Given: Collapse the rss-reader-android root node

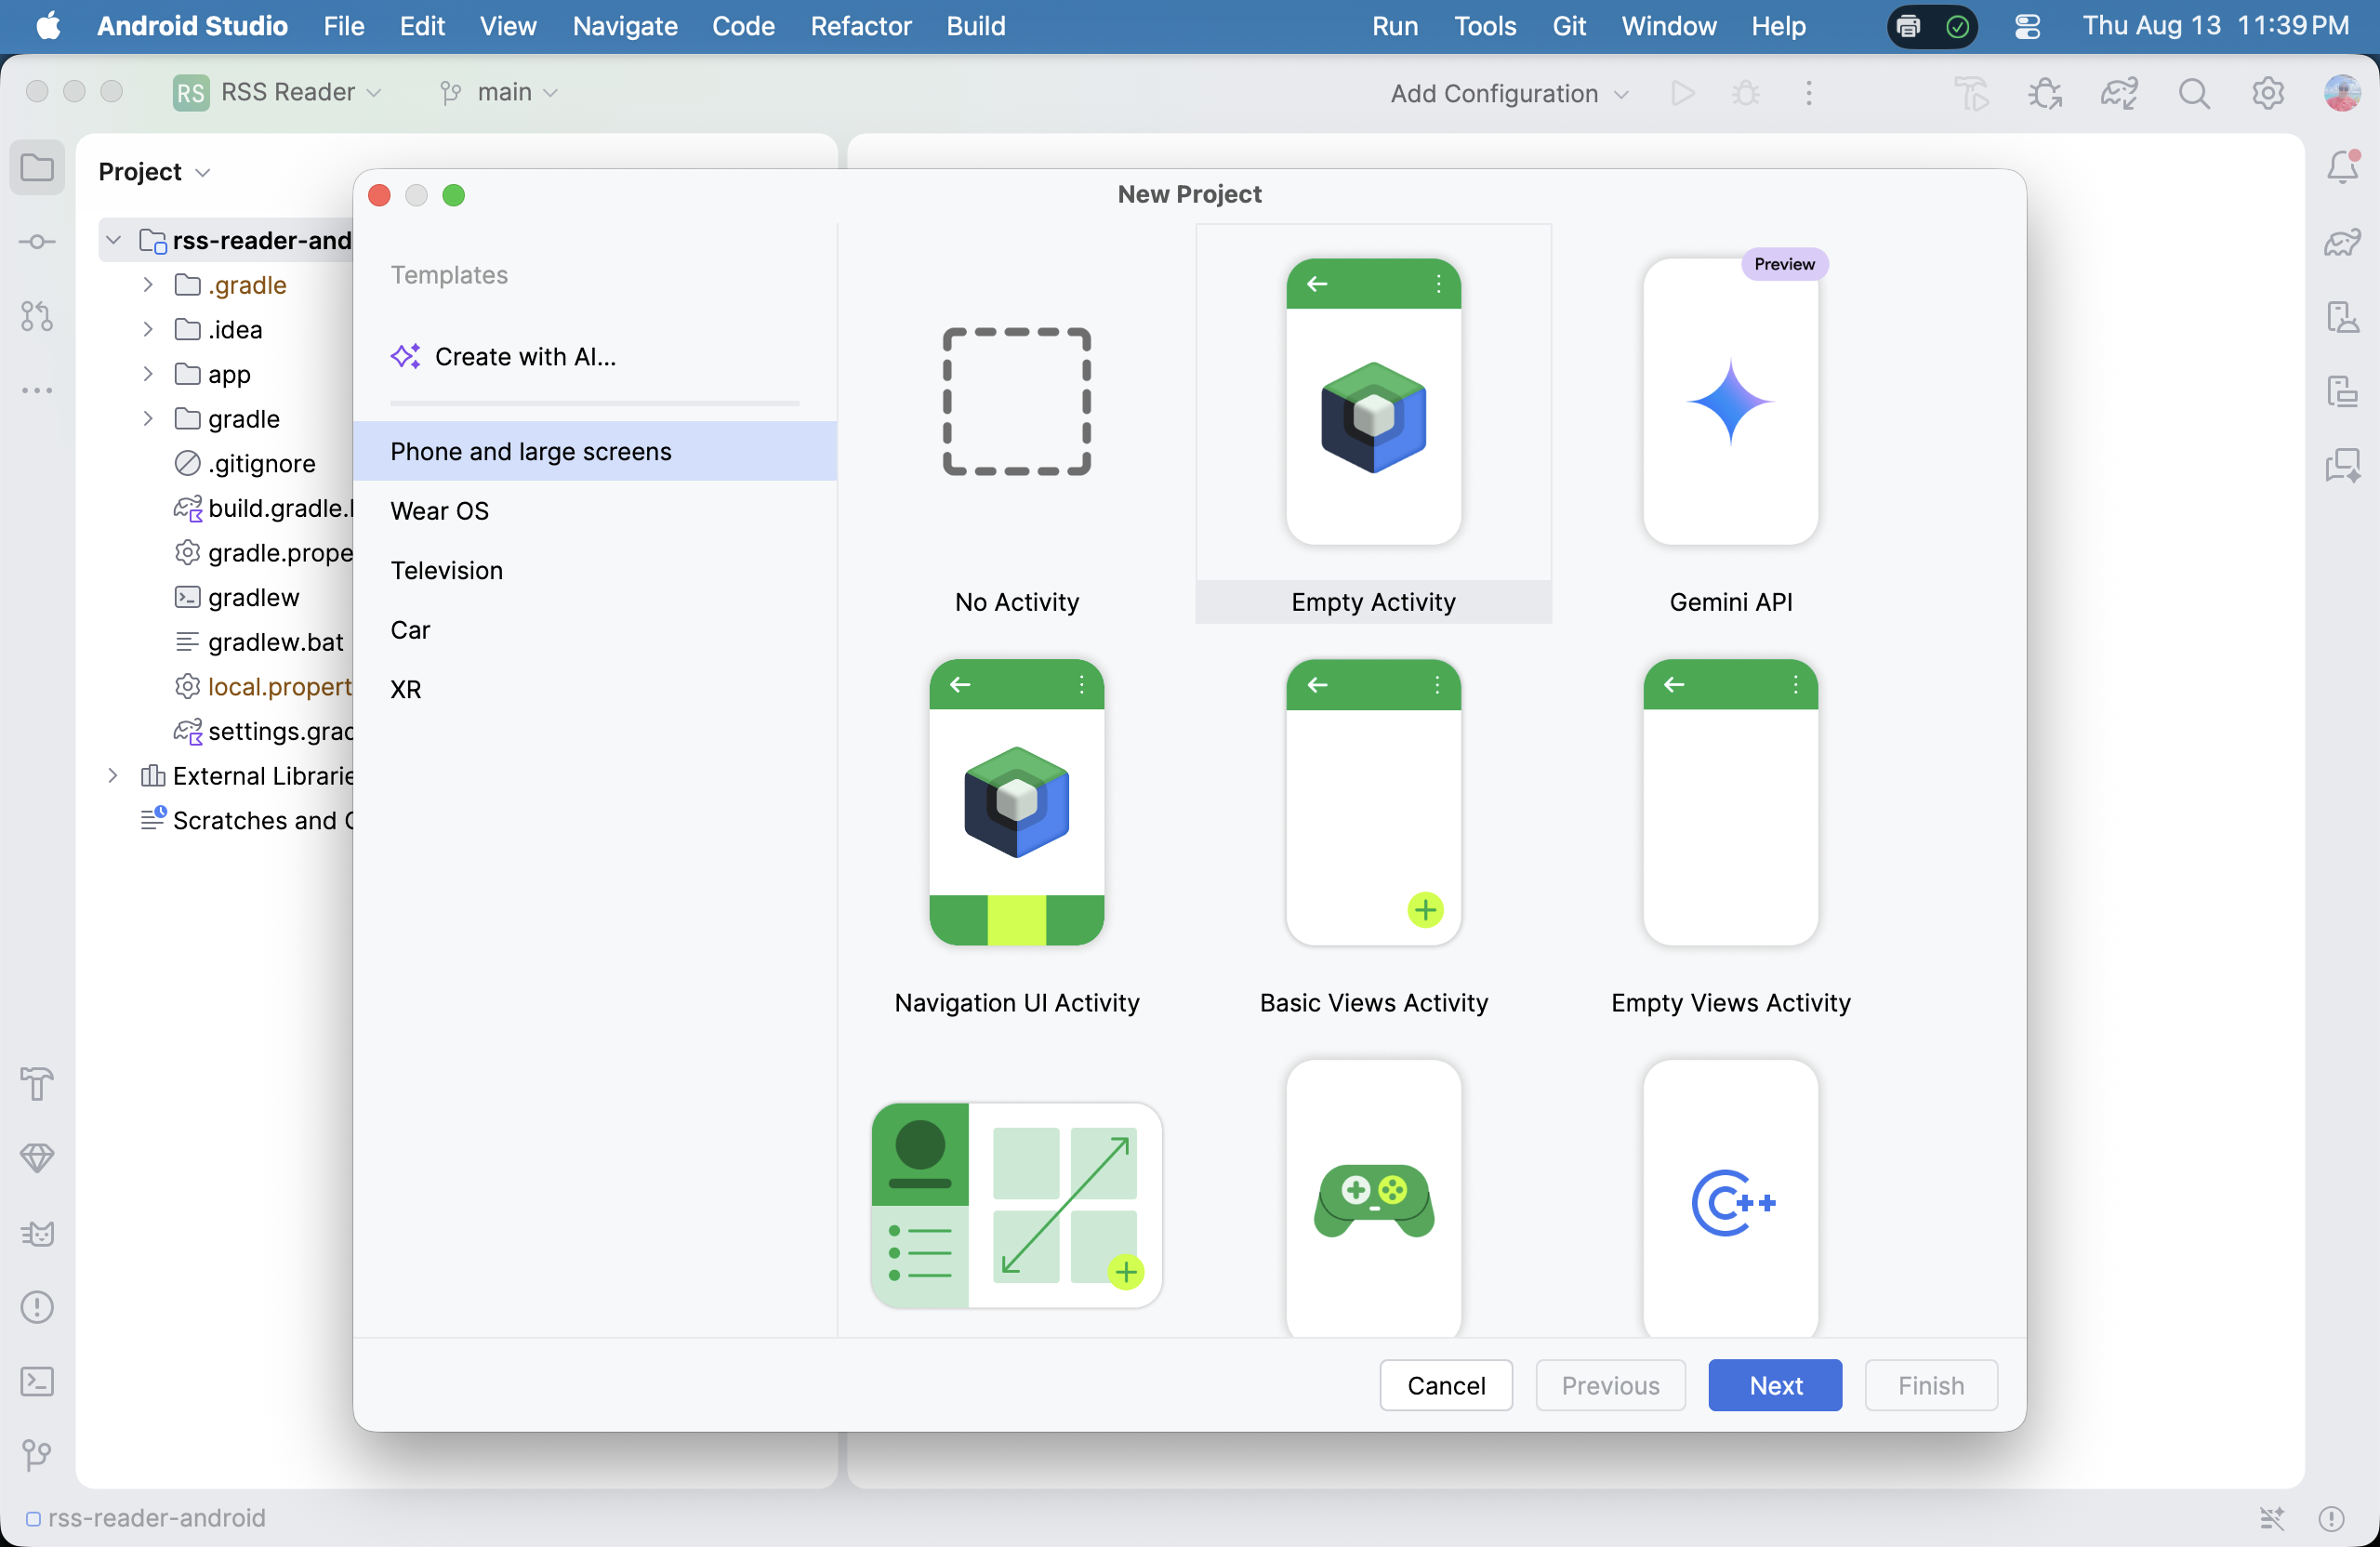Looking at the screenshot, I should tap(114, 240).
